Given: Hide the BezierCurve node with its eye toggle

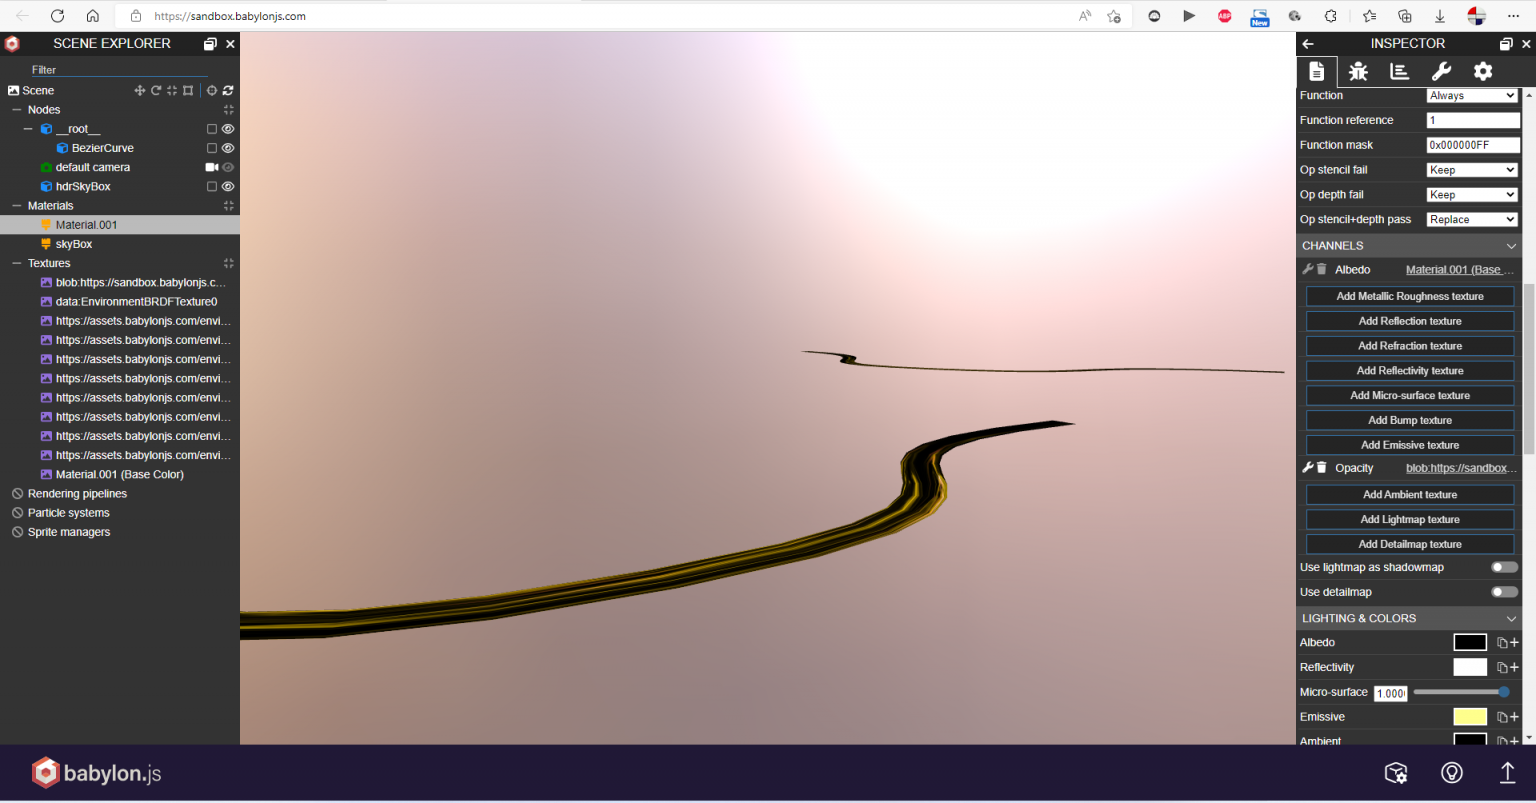Looking at the screenshot, I should point(227,147).
